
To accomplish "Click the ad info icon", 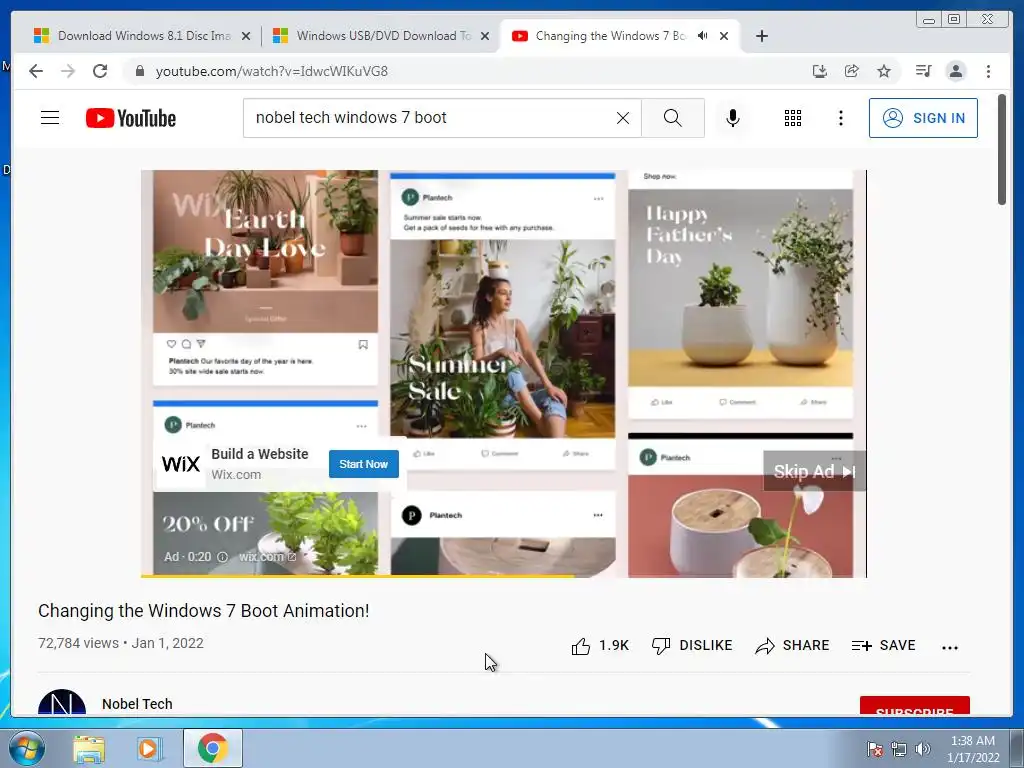I will point(222,557).
